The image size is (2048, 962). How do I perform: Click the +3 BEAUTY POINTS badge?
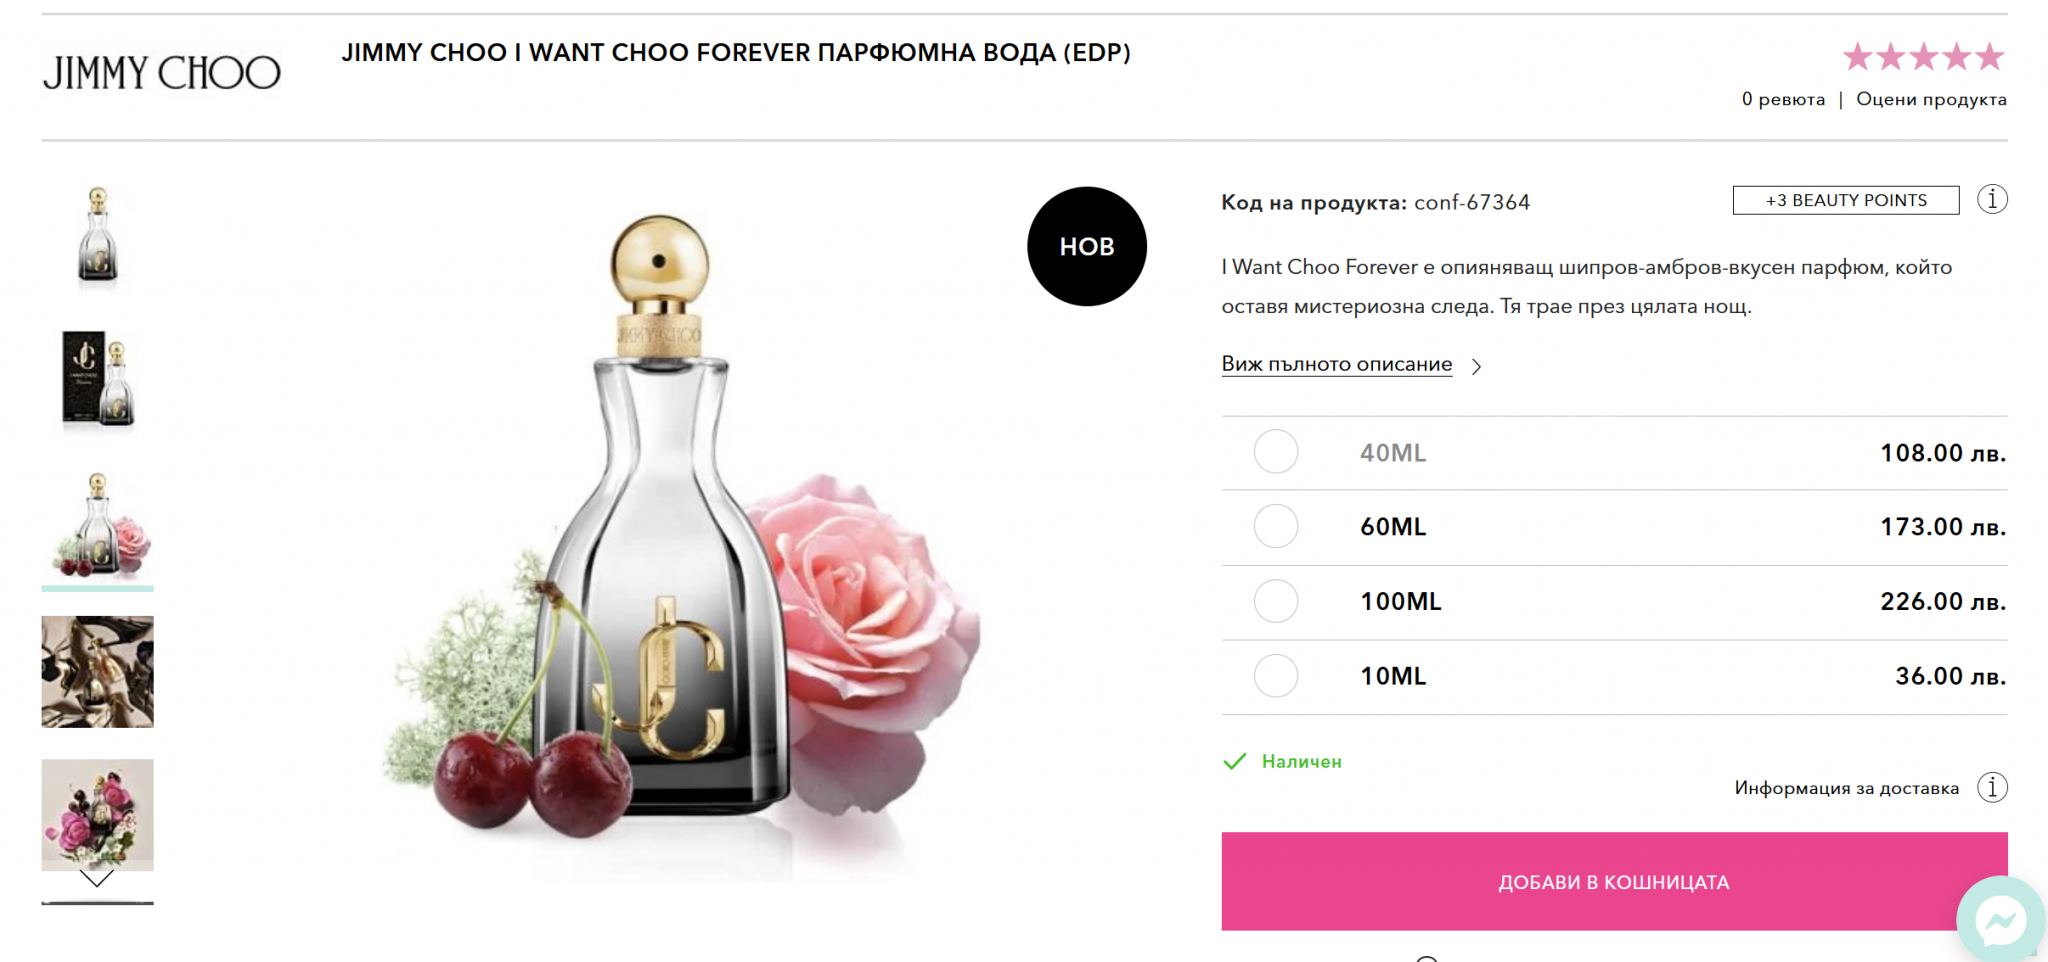[x=1845, y=200]
